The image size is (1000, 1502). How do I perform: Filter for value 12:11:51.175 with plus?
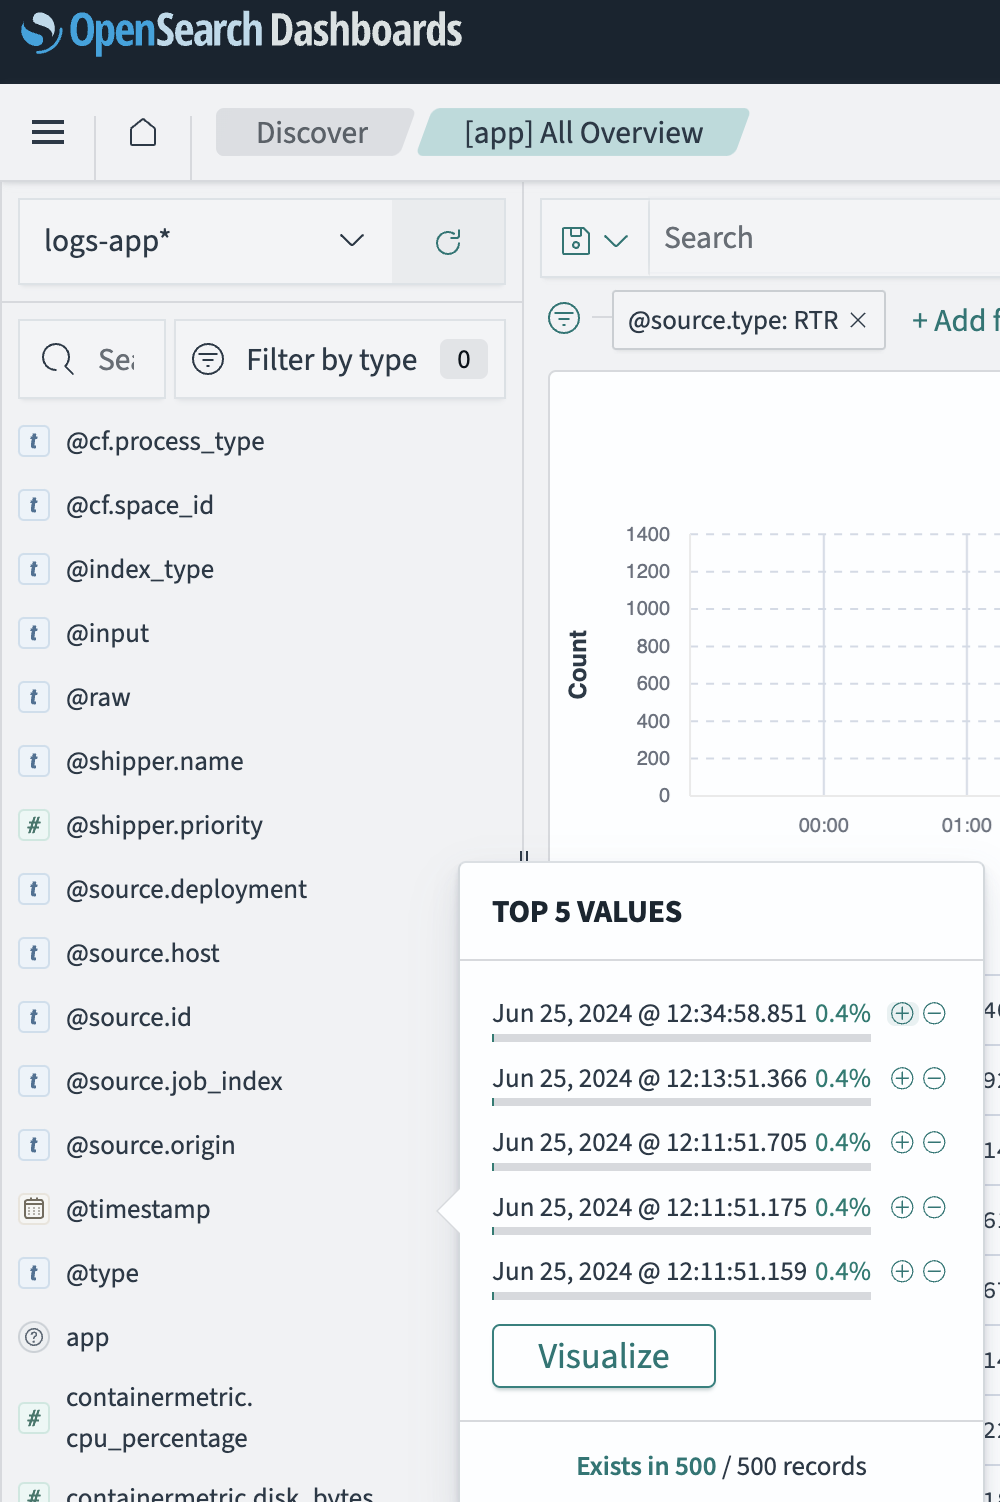(902, 1207)
